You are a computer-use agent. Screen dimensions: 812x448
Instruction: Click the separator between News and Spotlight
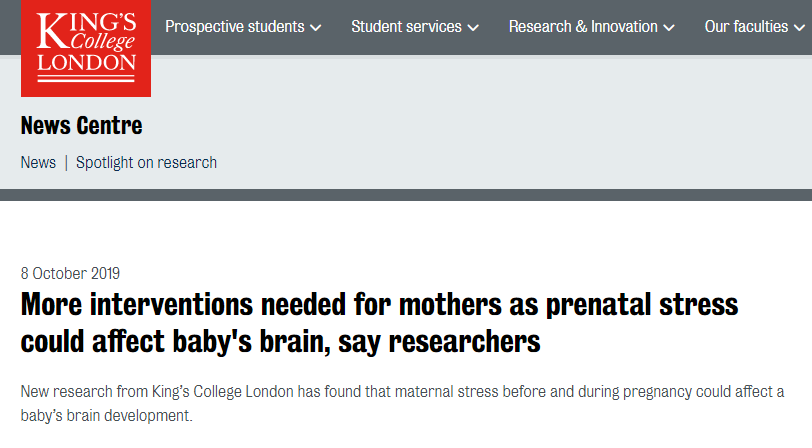[66, 163]
